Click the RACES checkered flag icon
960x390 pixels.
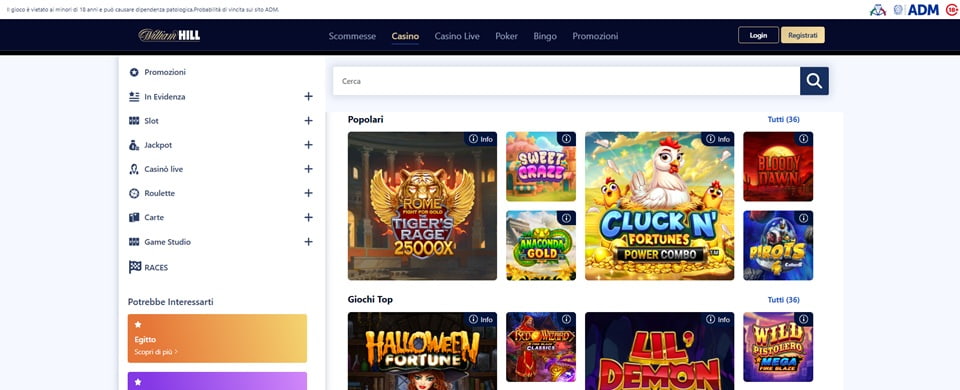[135, 267]
